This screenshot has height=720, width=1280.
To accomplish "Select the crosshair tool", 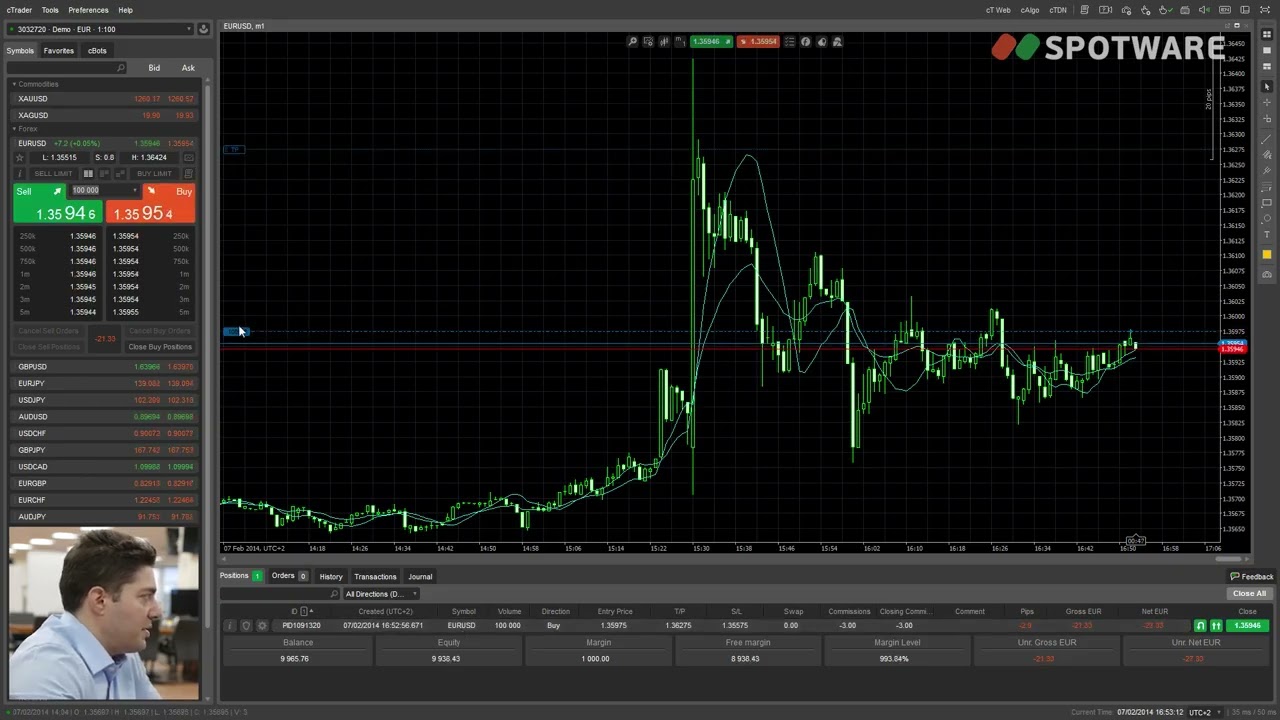I will click(x=1267, y=103).
